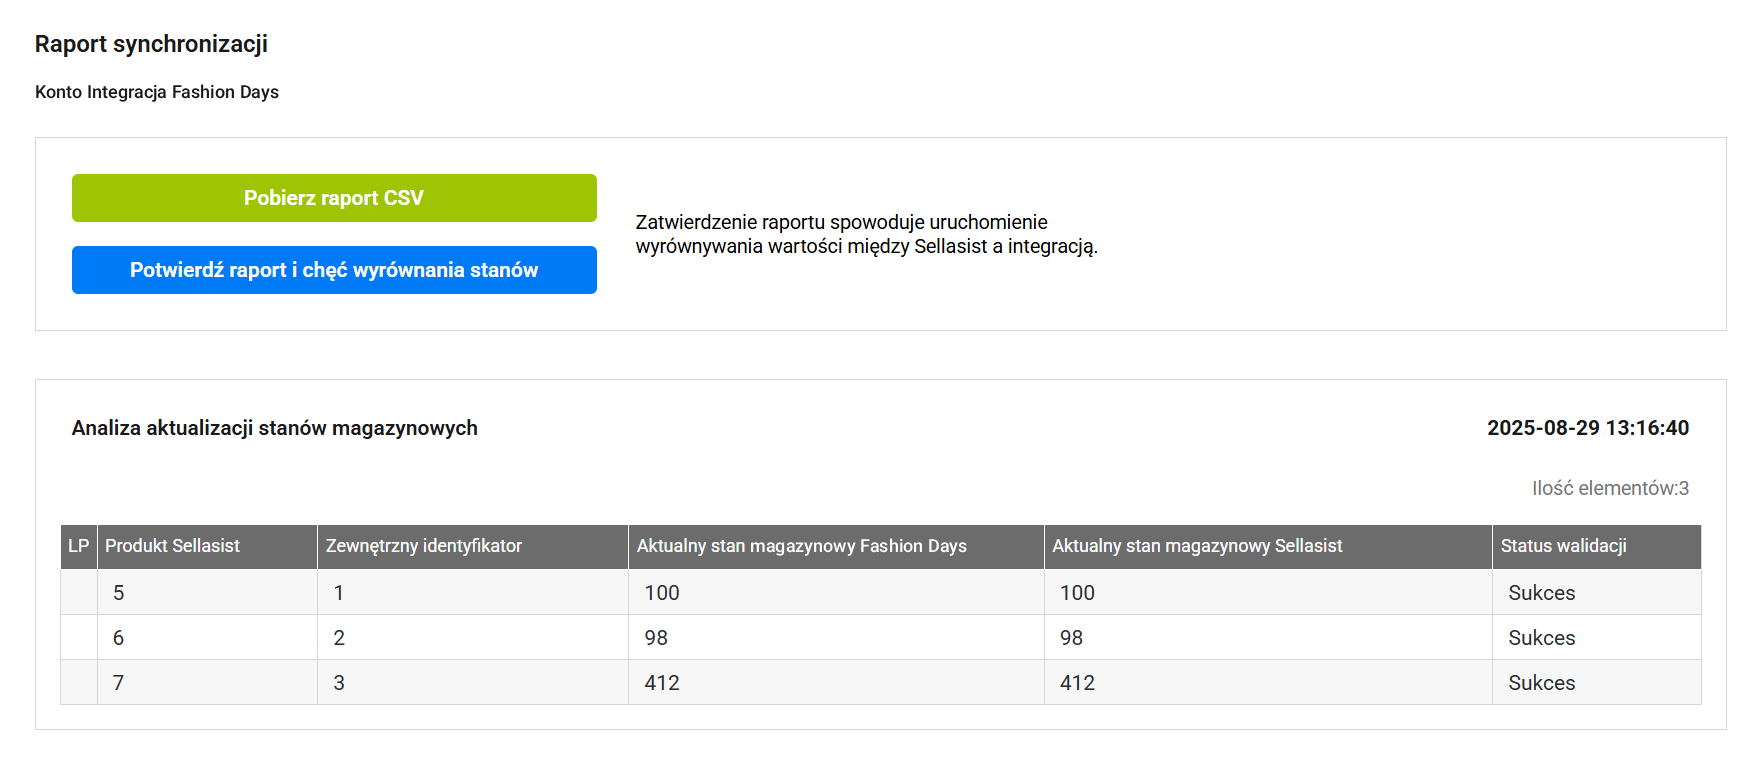Select the 412 value in Sellasist stock column

coord(1077,683)
